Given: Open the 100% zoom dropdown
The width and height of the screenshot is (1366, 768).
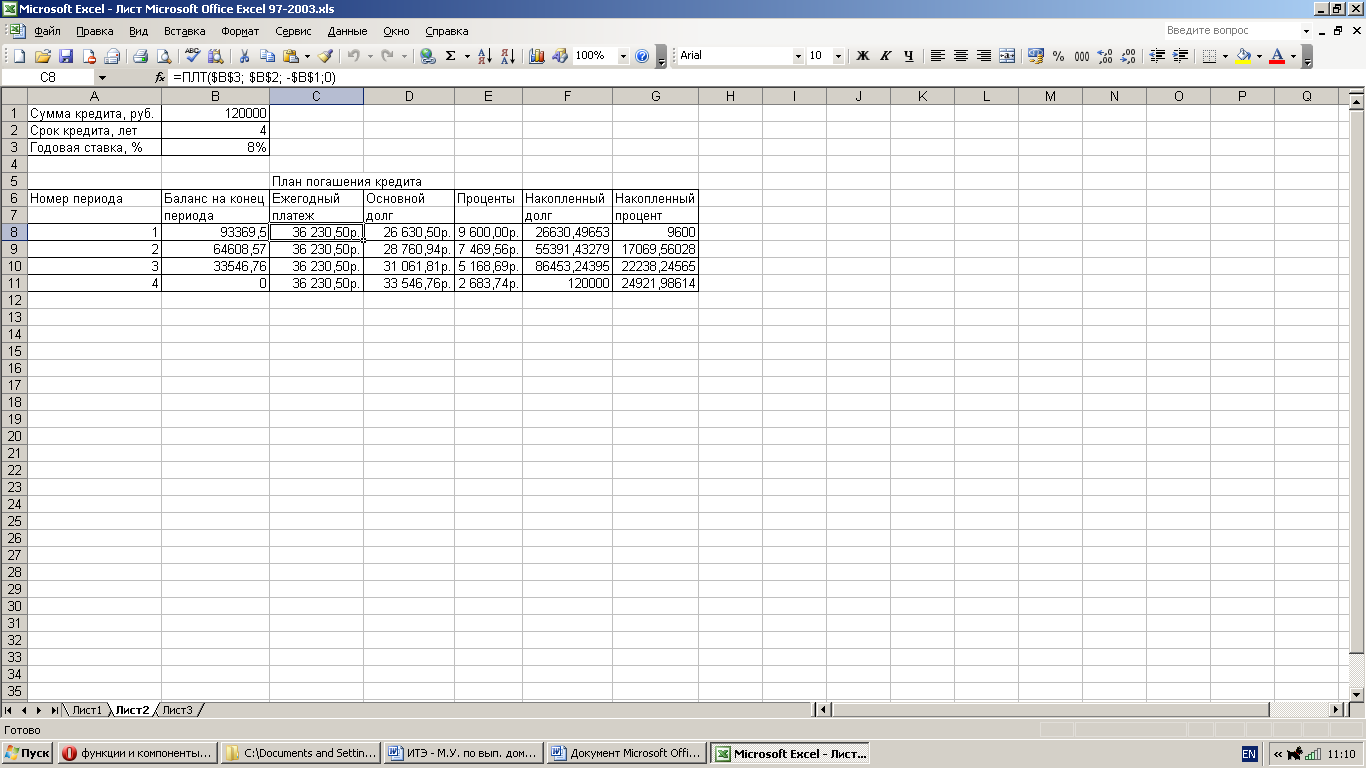Looking at the screenshot, I should click(x=623, y=56).
